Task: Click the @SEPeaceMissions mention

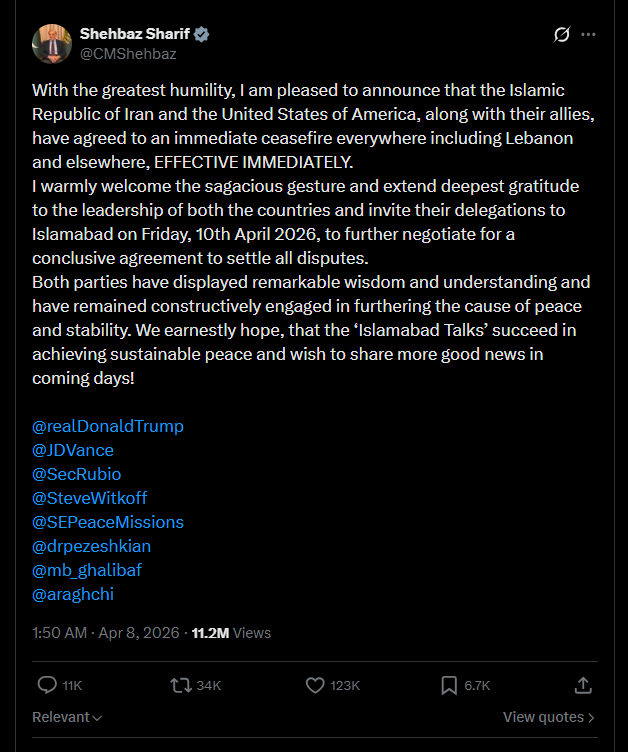Action: [x=108, y=522]
